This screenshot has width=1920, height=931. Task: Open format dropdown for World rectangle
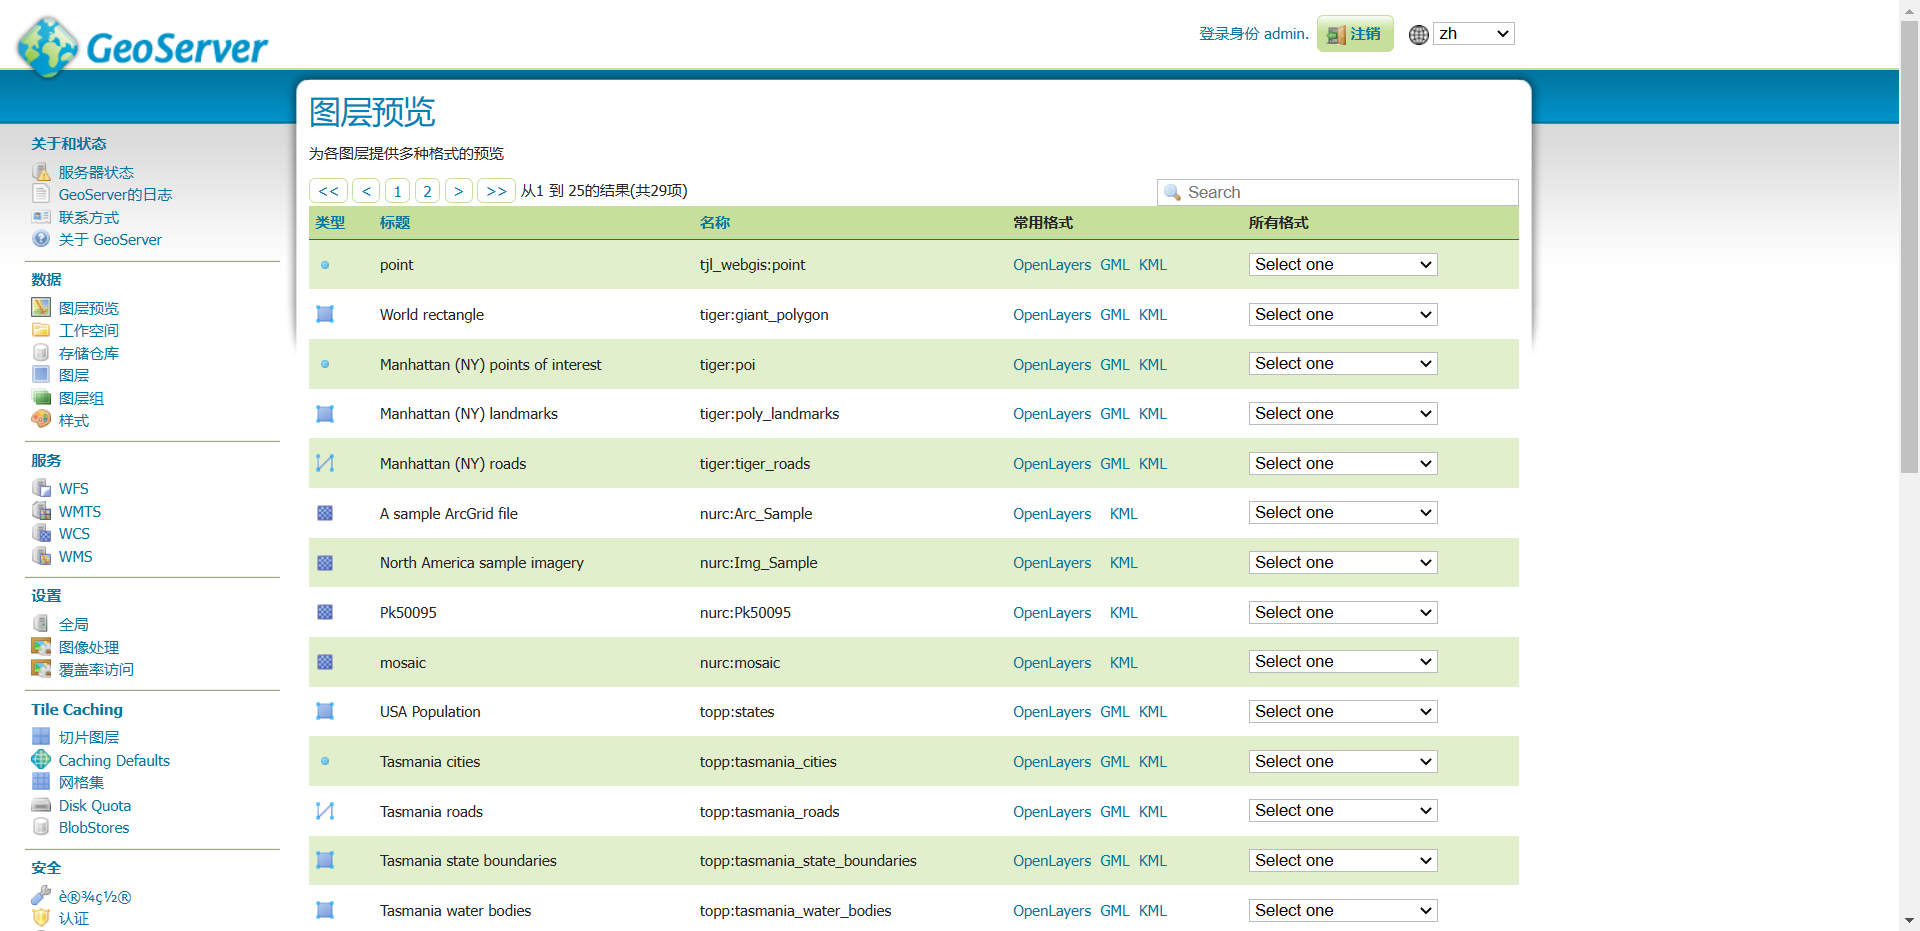1343,314
